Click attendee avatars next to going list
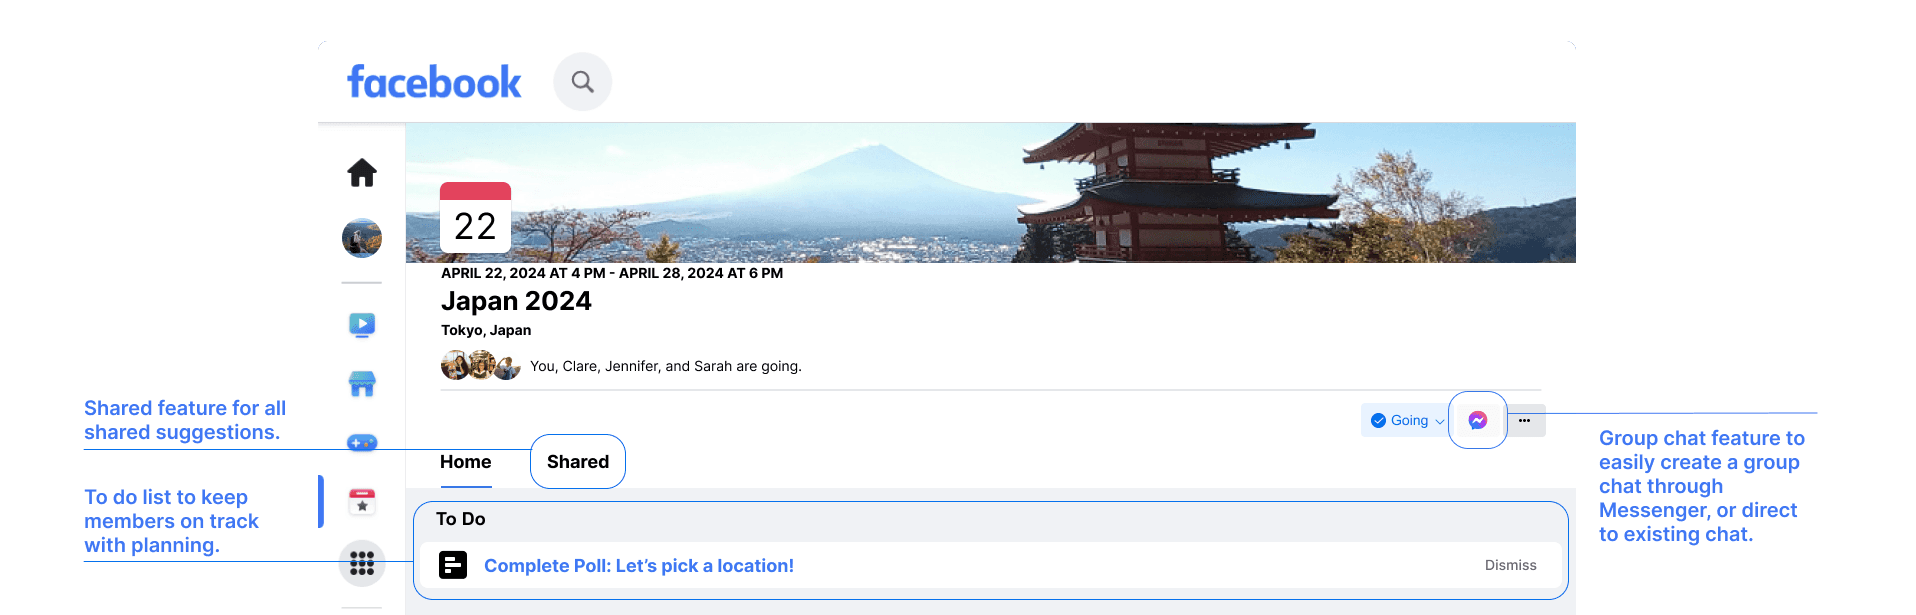The image size is (1916, 615). [x=481, y=366]
